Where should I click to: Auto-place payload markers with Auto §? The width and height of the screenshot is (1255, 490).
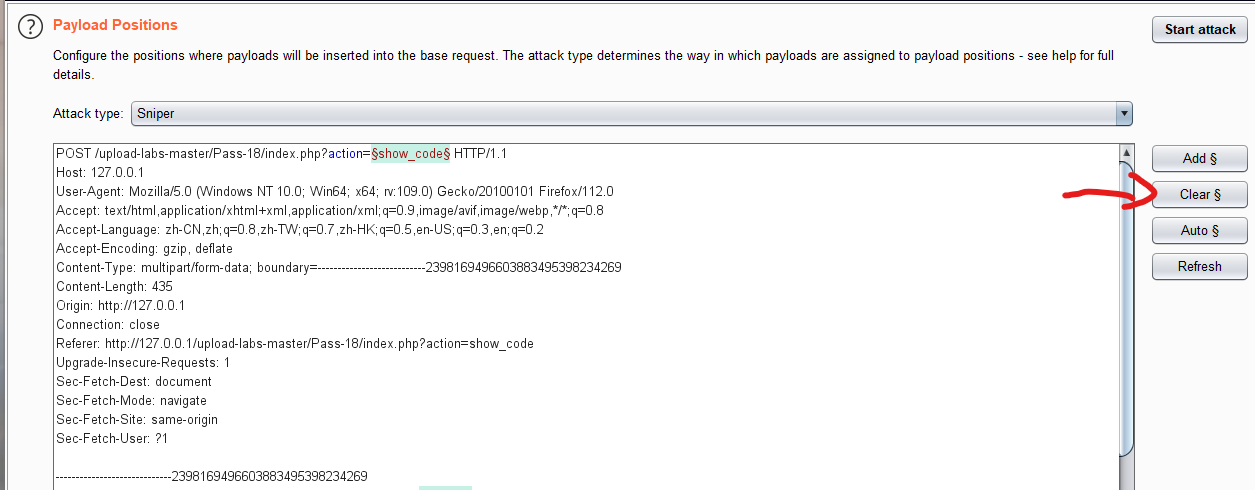tap(1200, 230)
